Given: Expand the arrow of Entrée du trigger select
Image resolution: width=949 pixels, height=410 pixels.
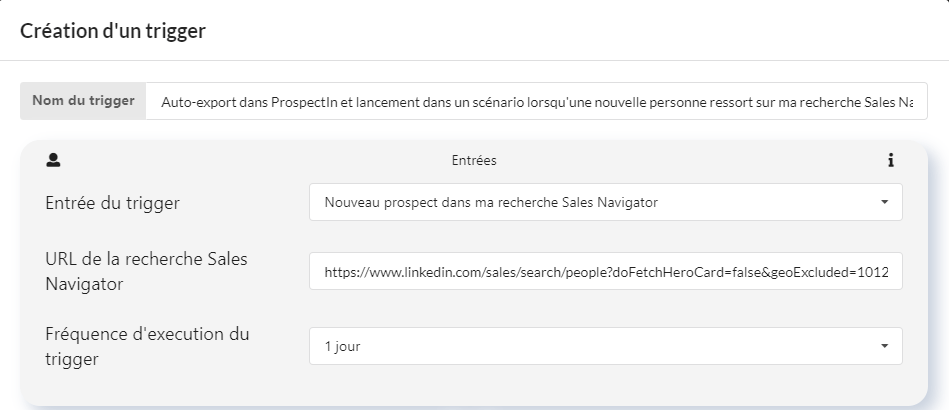Looking at the screenshot, I should 884,202.
